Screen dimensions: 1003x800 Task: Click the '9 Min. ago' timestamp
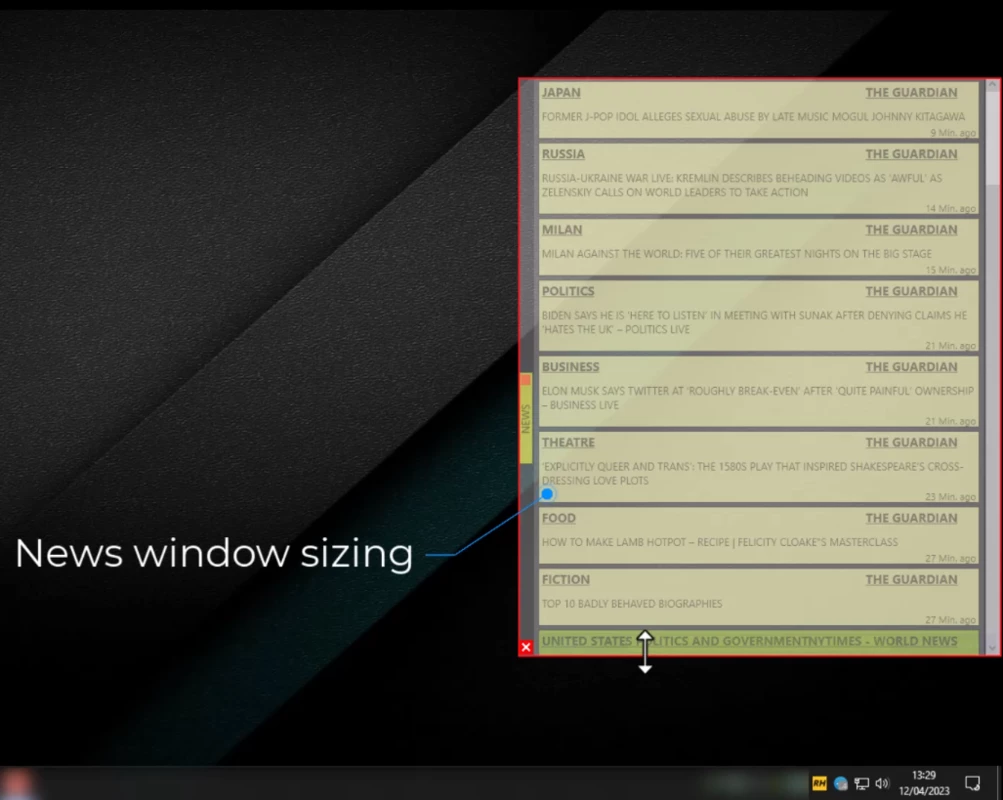click(x=953, y=133)
